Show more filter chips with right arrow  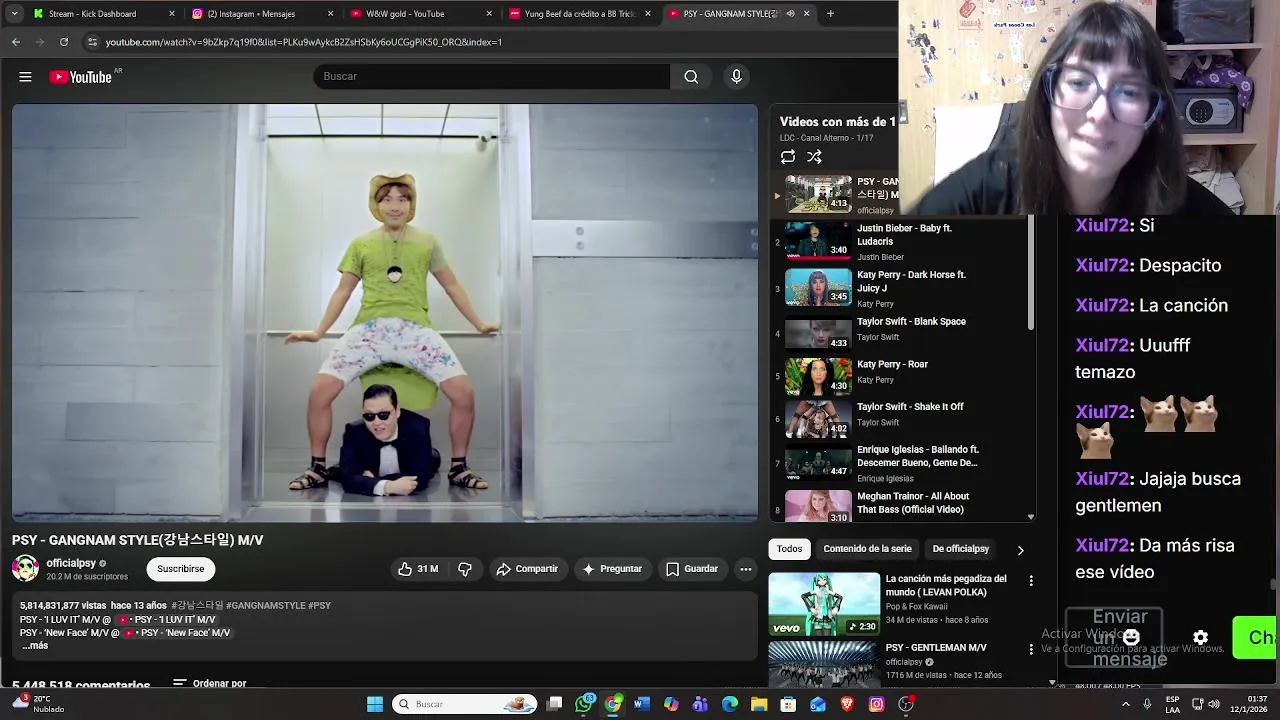(x=1020, y=549)
